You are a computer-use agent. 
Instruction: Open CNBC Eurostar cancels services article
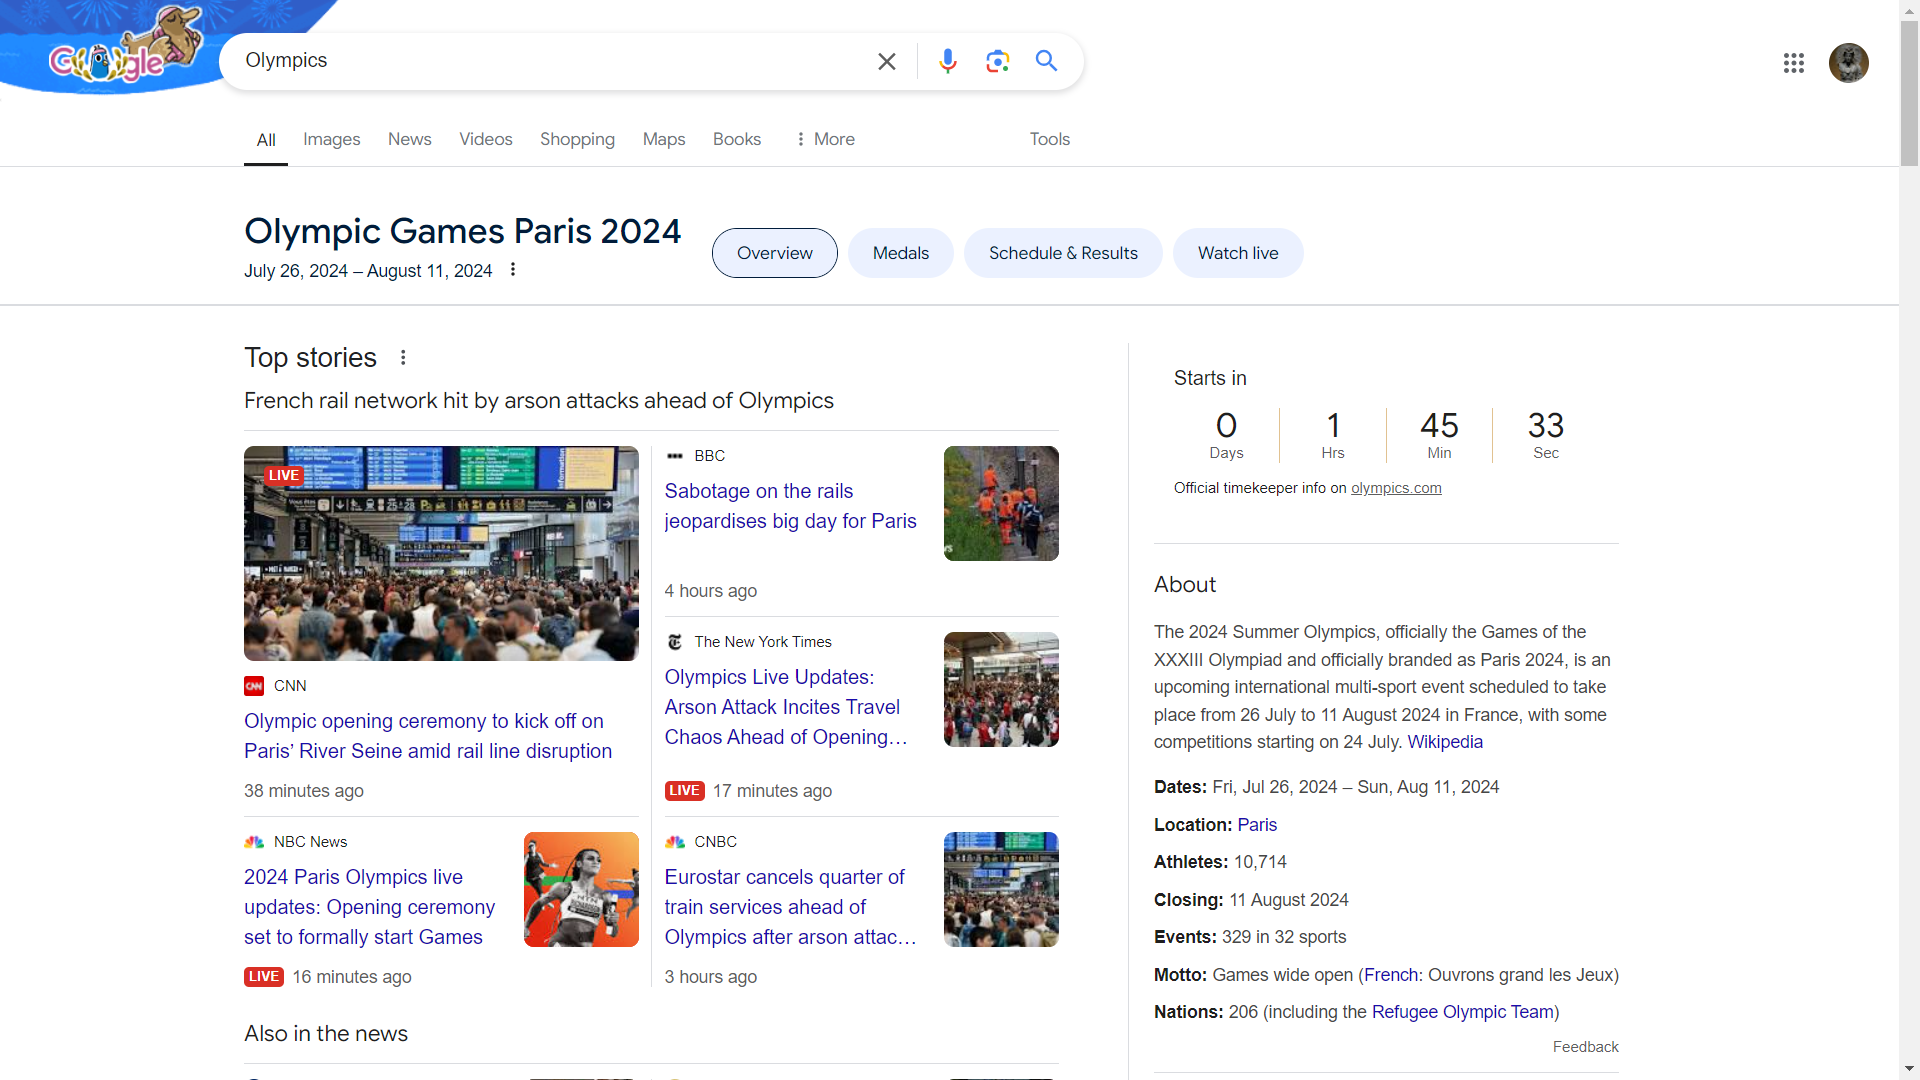click(791, 907)
